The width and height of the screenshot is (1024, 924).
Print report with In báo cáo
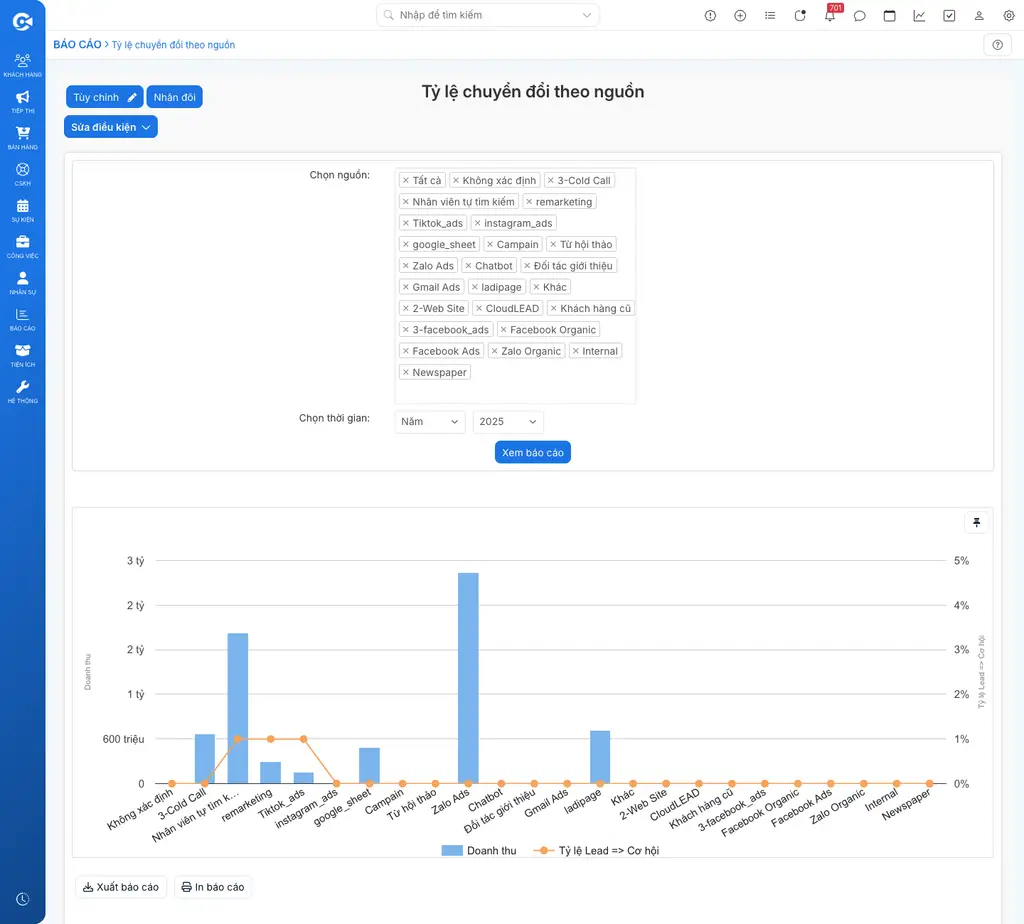[213, 887]
